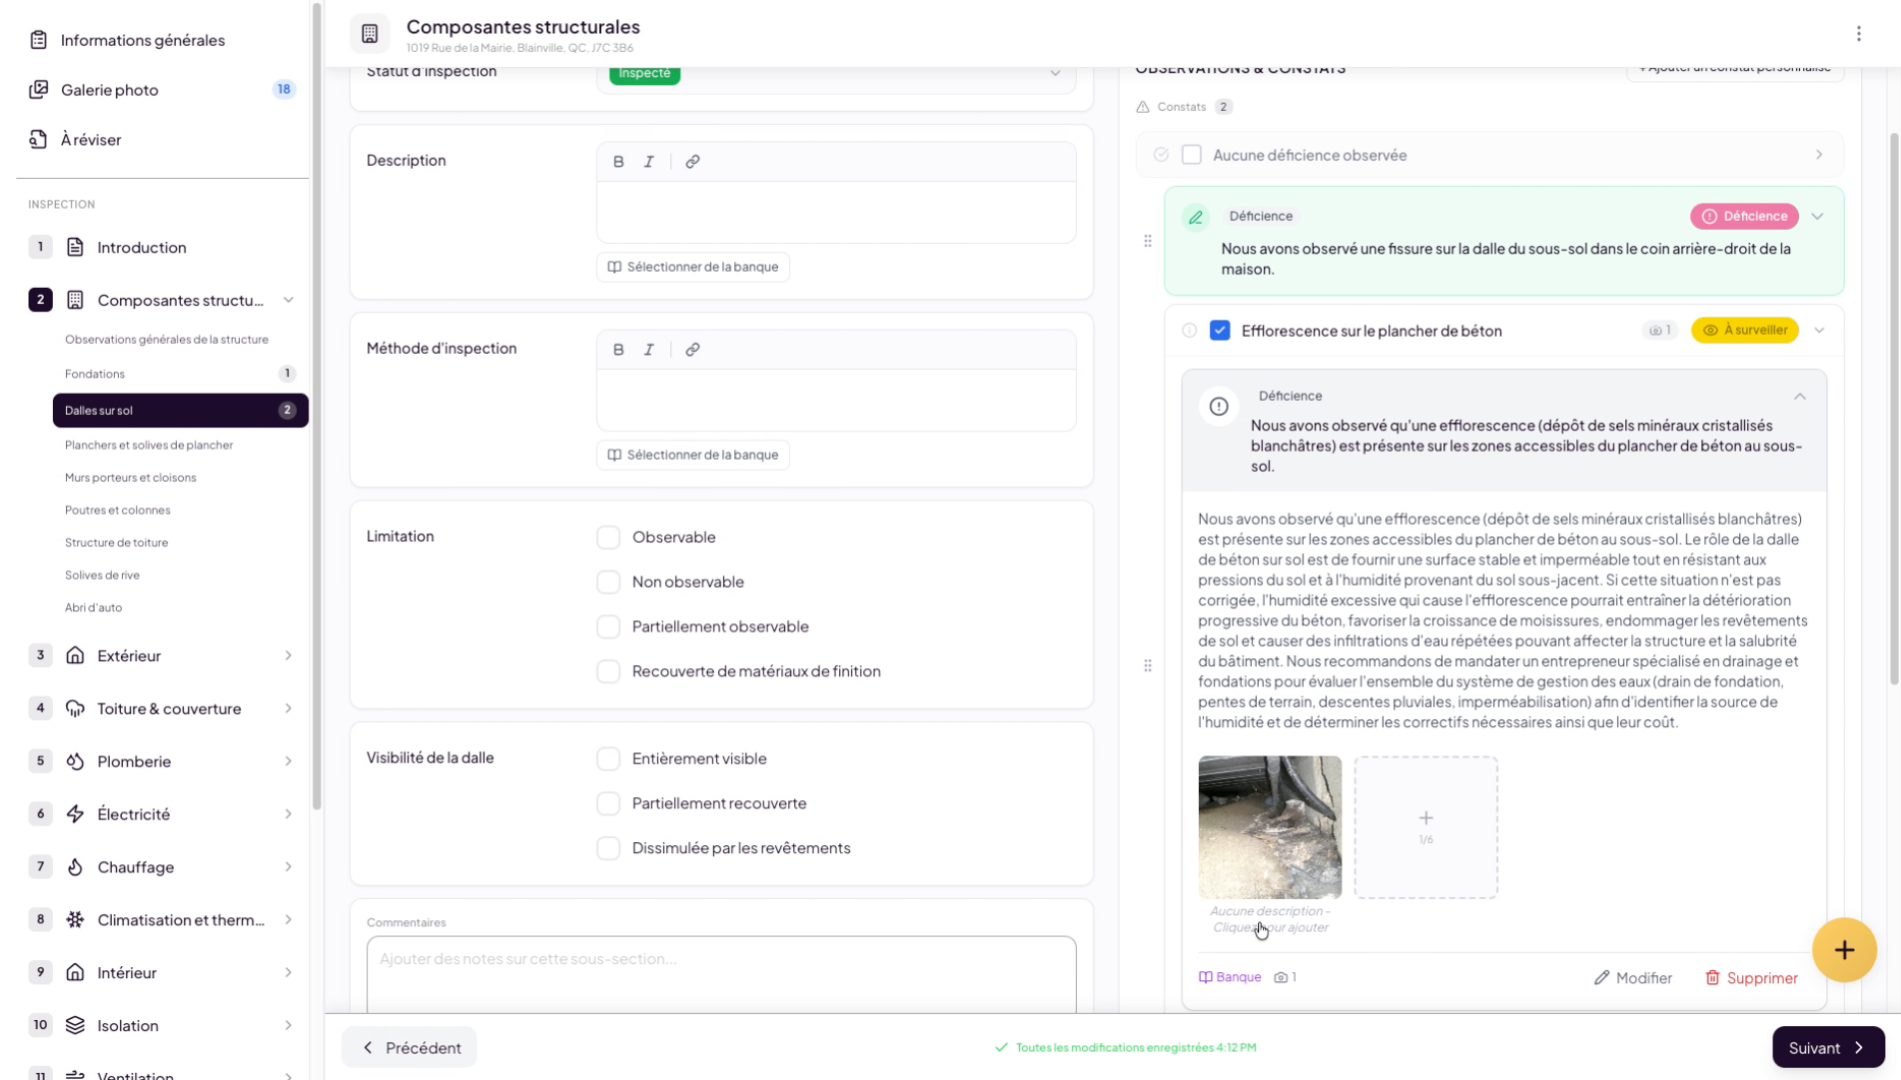This screenshot has width=1901, height=1080.
Task: Grab the drag handle beside the Efflorescence constat
Action: (1147, 666)
